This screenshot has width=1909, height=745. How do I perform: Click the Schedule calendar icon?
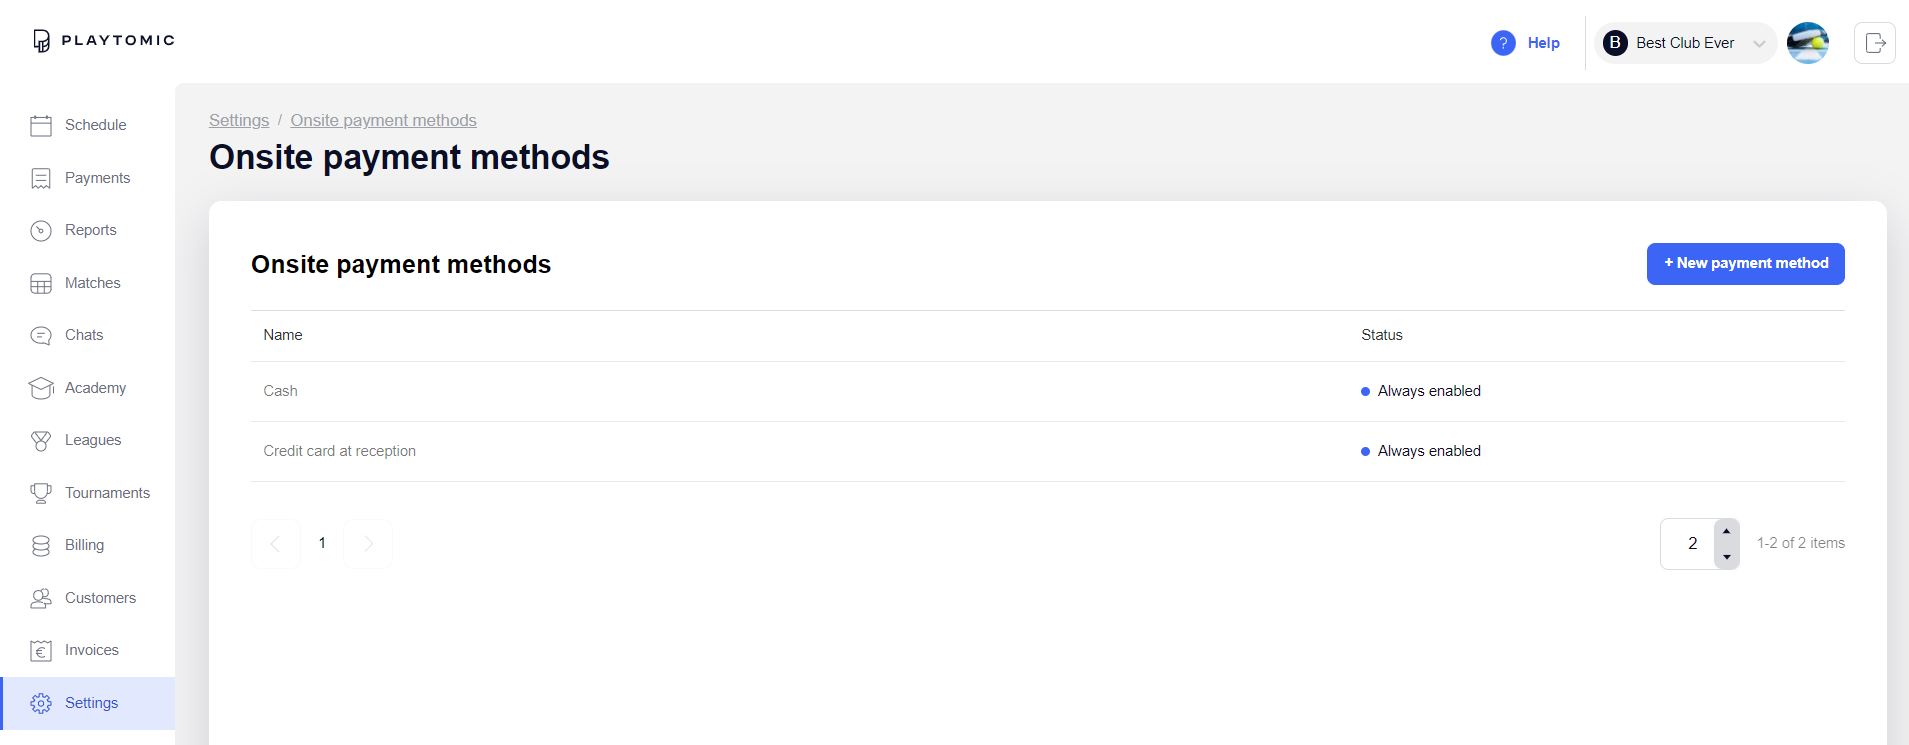[41, 126]
